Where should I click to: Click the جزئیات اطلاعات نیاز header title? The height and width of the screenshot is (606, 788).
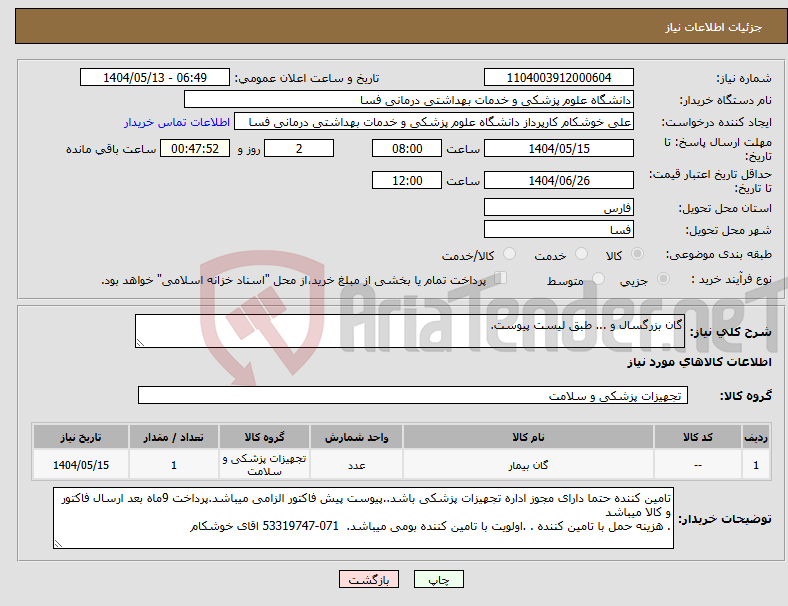pos(714,27)
